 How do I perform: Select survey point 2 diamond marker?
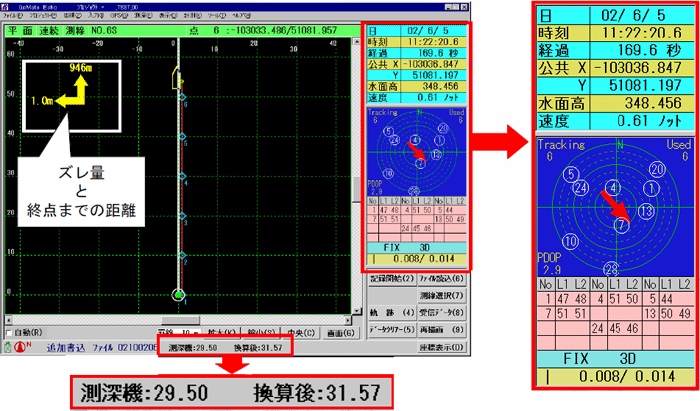point(182,255)
